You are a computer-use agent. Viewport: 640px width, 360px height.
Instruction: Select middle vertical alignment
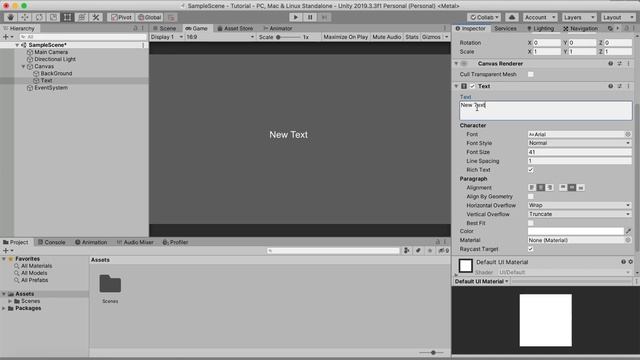click(572, 188)
